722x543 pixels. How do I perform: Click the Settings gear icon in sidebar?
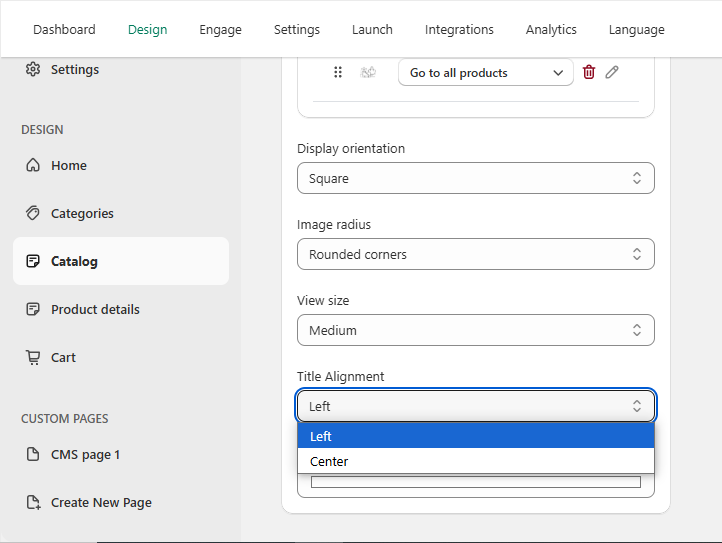[33, 70]
